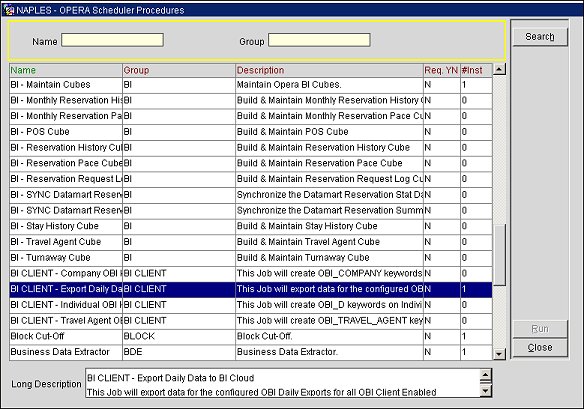Select the BI - Maintain Cubes row
This screenshot has width=584, height=409.
coord(251,85)
